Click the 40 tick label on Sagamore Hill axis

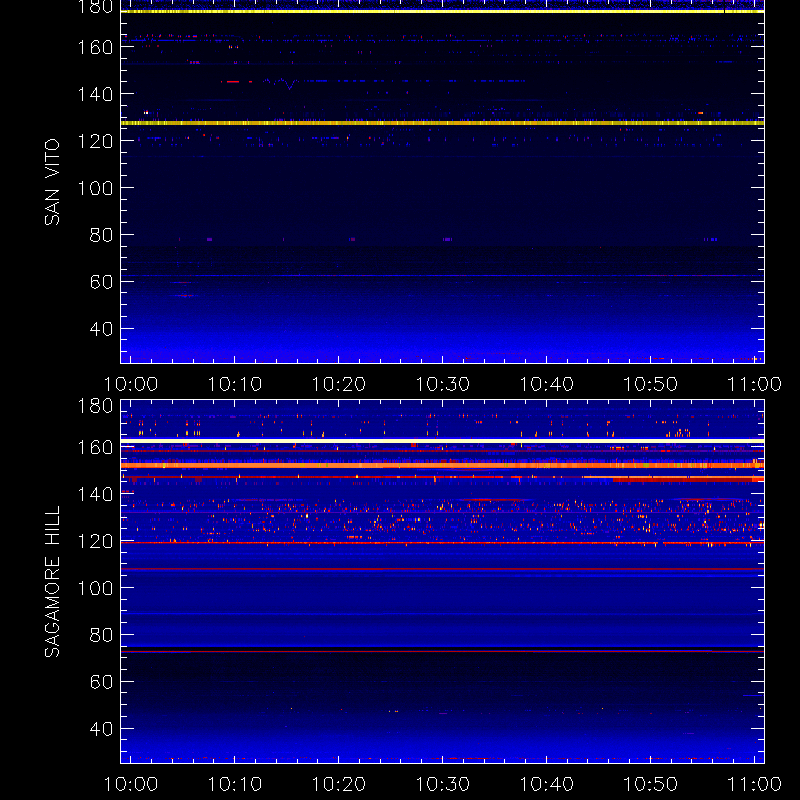pos(101,729)
